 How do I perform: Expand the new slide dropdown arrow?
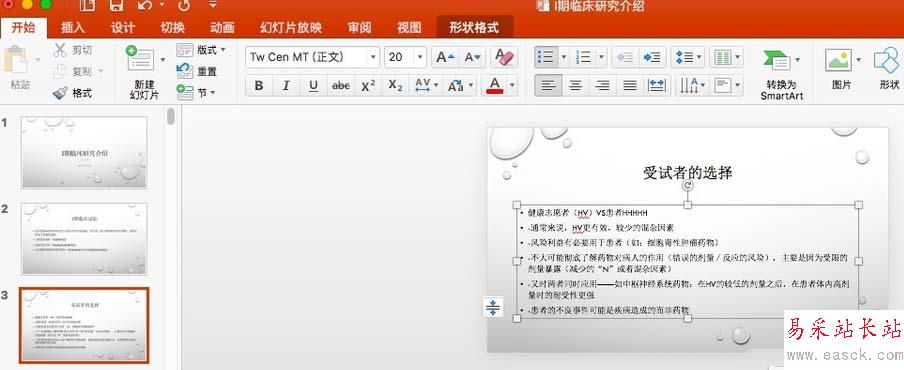[162, 60]
